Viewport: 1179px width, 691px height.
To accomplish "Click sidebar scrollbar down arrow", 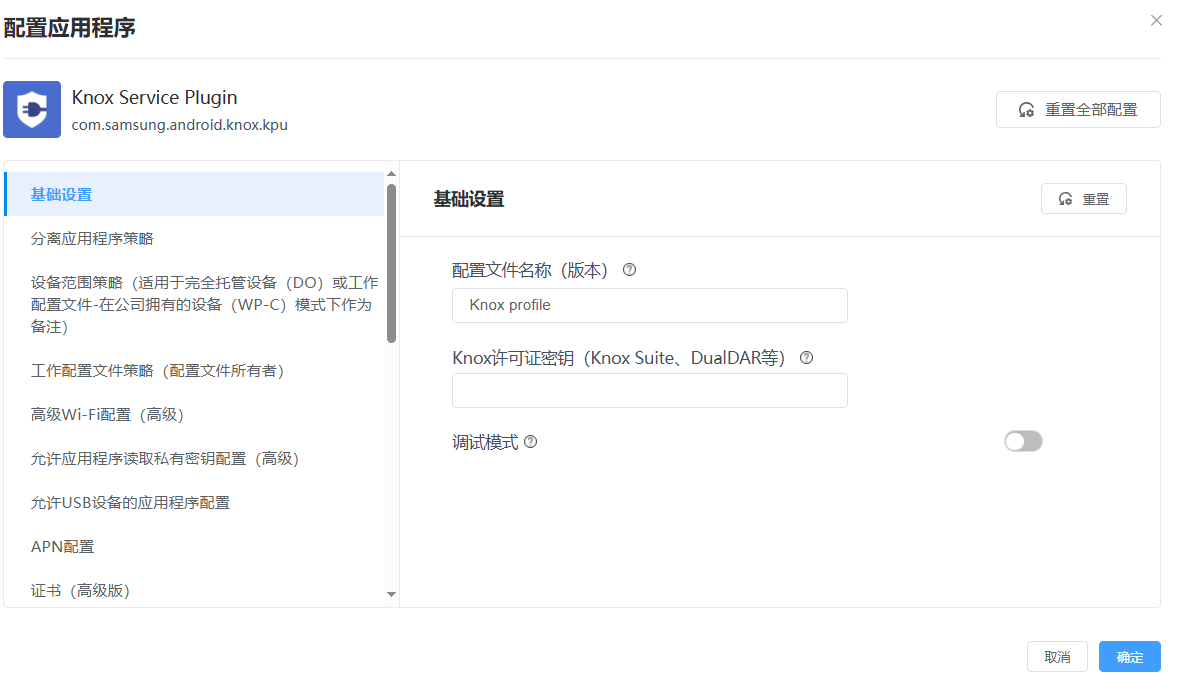I will coord(391,594).
